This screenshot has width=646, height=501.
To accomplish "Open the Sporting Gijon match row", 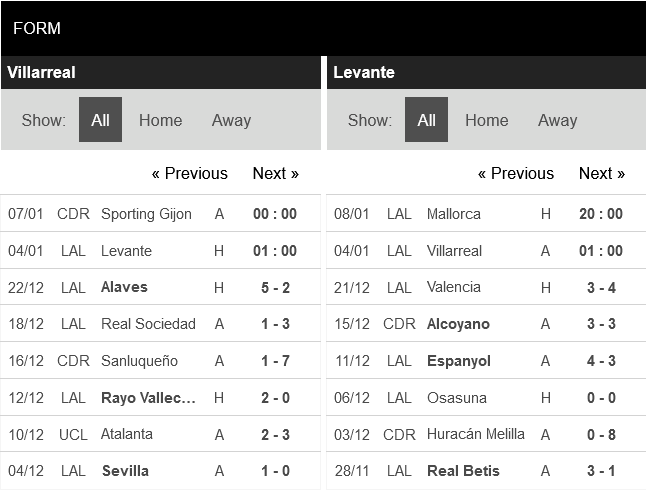I will tap(160, 213).
